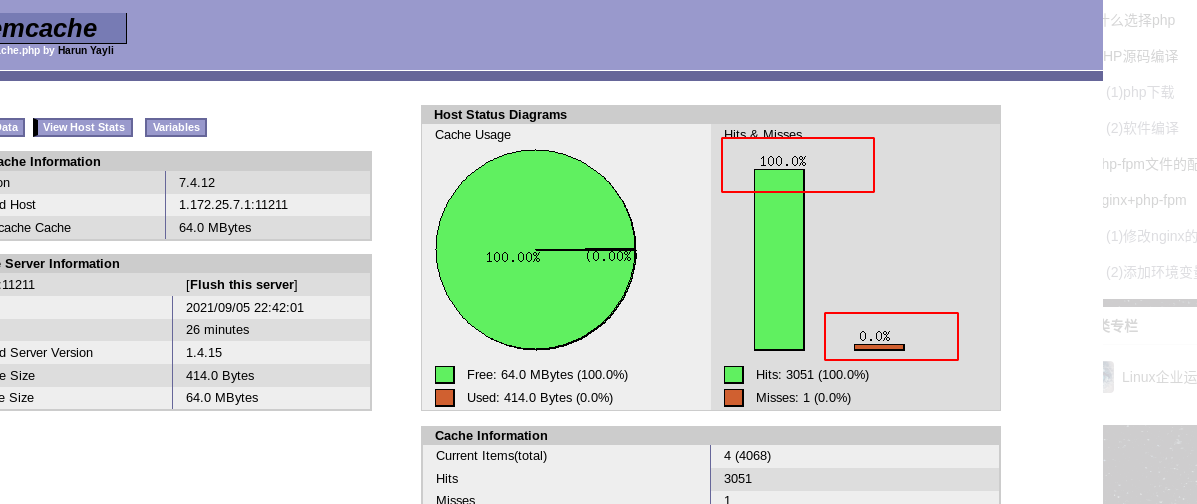The height and width of the screenshot is (504, 1197).
Task: Click the green Hits legend swatch
Action: tap(734, 375)
